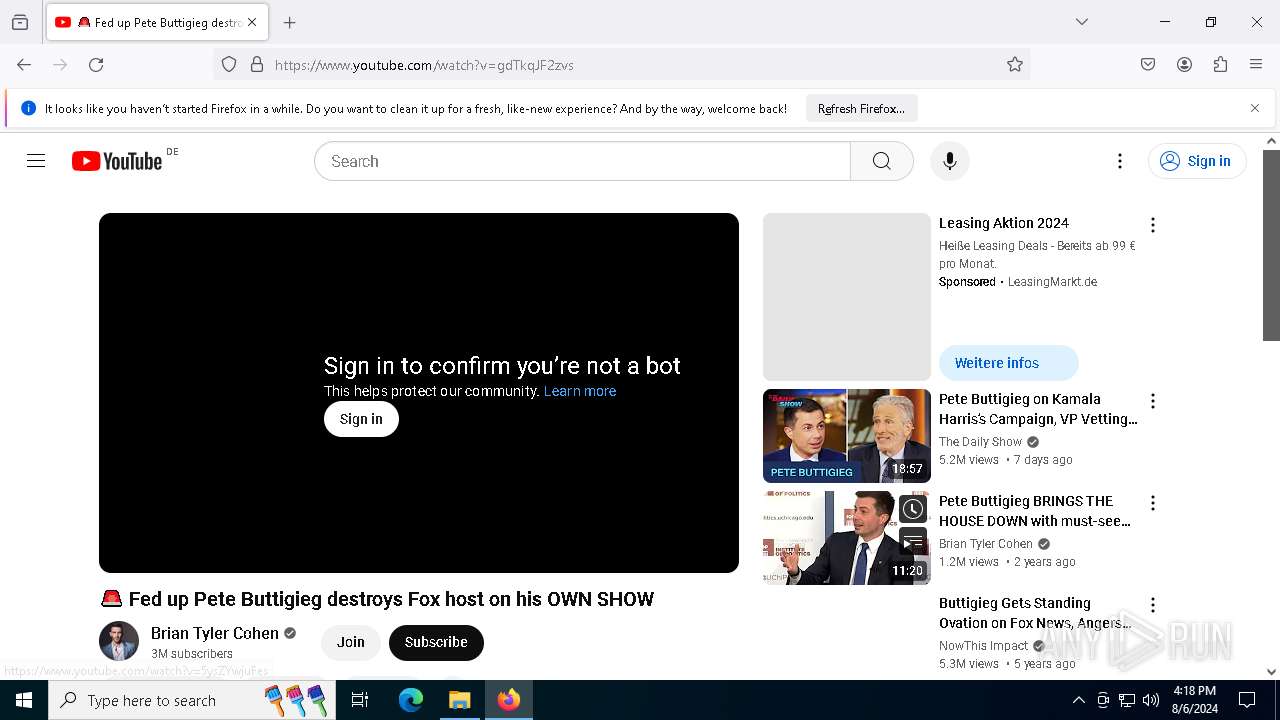The image size is (1280, 720).
Task: Open Brian Tyler Cohen channel avatar
Action: pyautogui.click(x=119, y=642)
